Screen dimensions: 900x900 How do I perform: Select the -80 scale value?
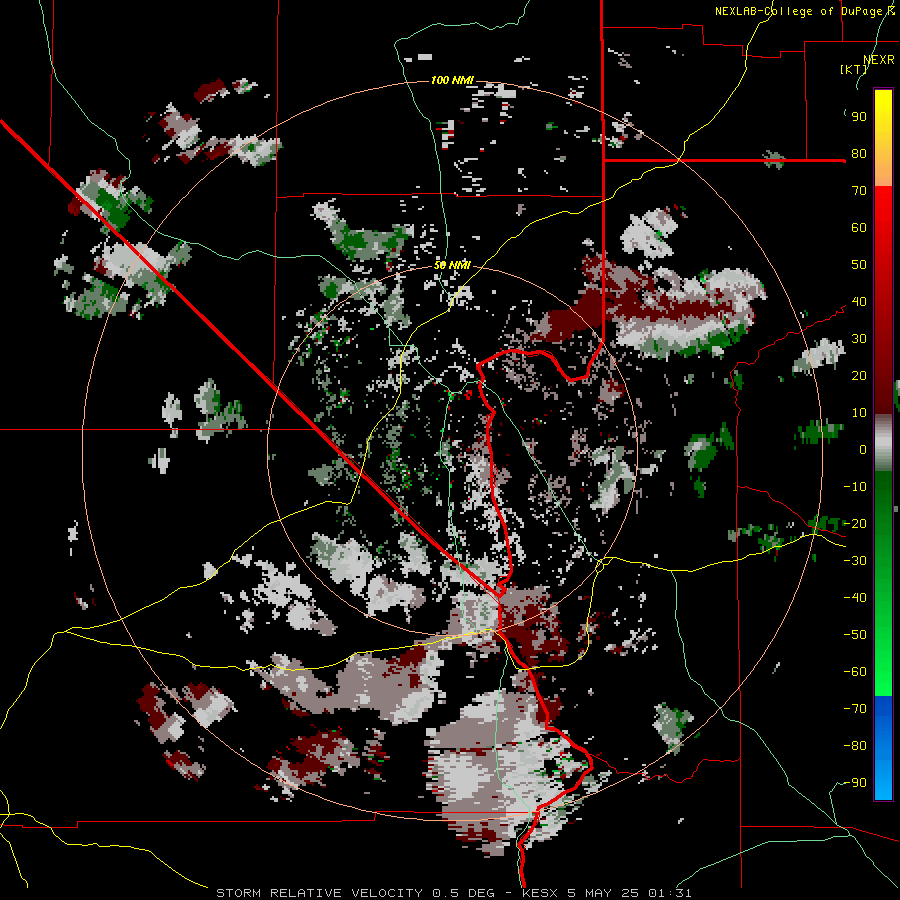pos(855,746)
